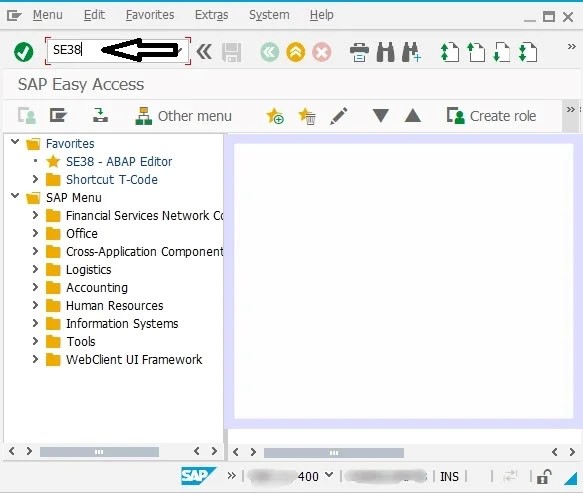This screenshot has width=583, height=493.
Task: Expand the WebClient UI Framework folder
Action: coord(35,359)
